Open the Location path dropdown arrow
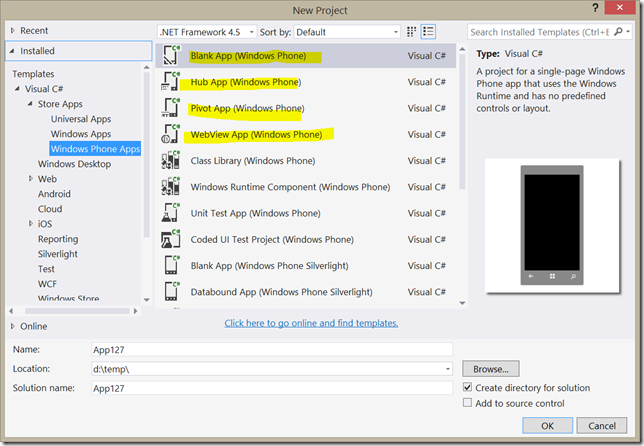The width and height of the screenshot is (644, 446). point(447,369)
